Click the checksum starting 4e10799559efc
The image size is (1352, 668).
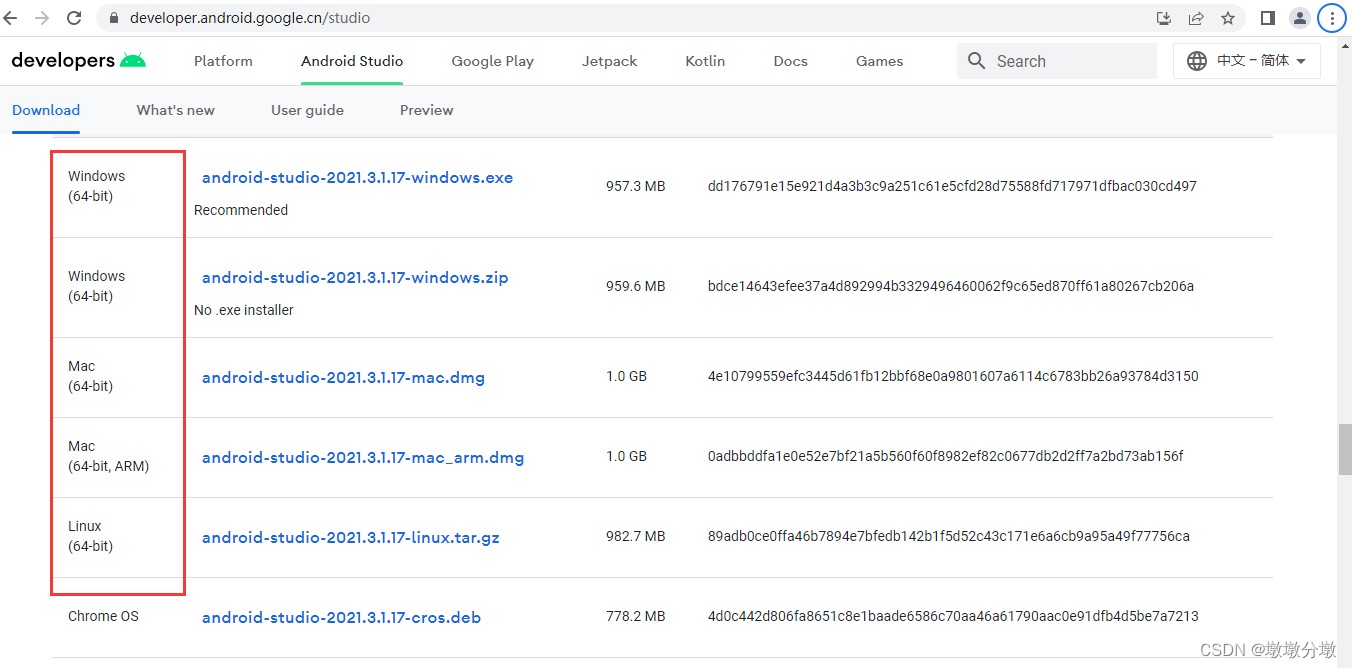[x=953, y=376]
